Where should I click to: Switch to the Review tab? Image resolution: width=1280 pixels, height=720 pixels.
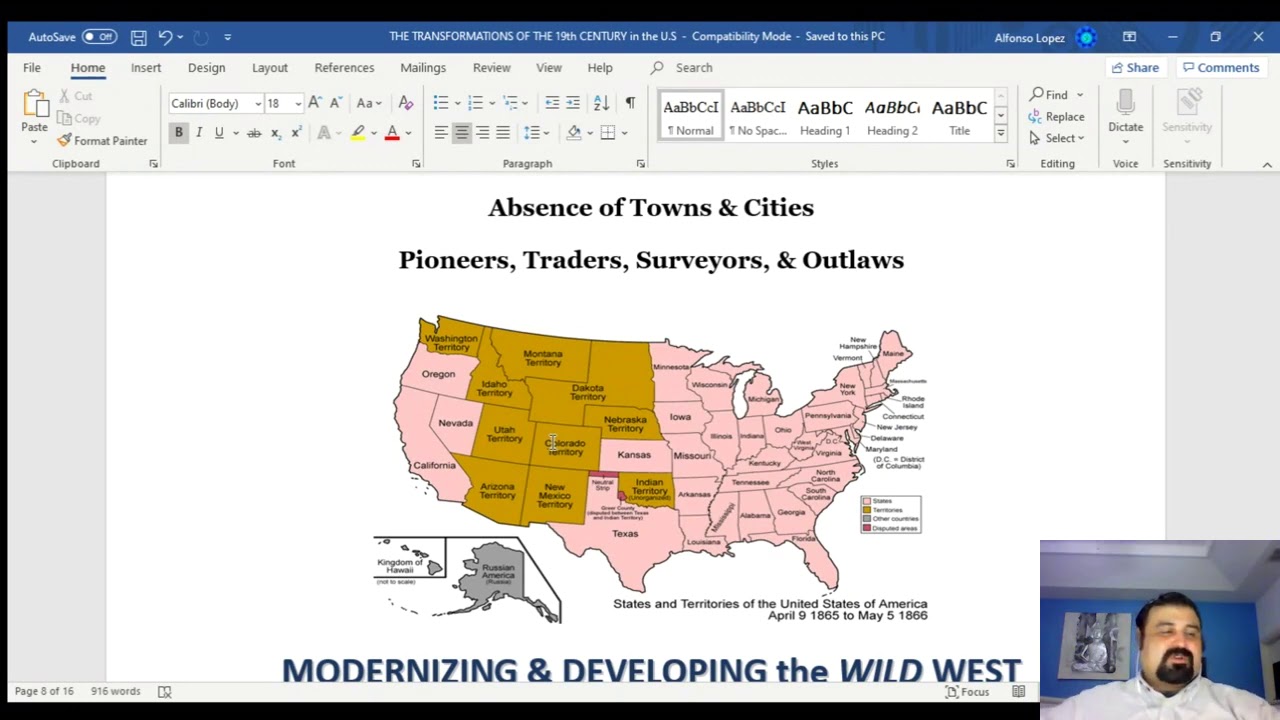(x=491, y=68)
